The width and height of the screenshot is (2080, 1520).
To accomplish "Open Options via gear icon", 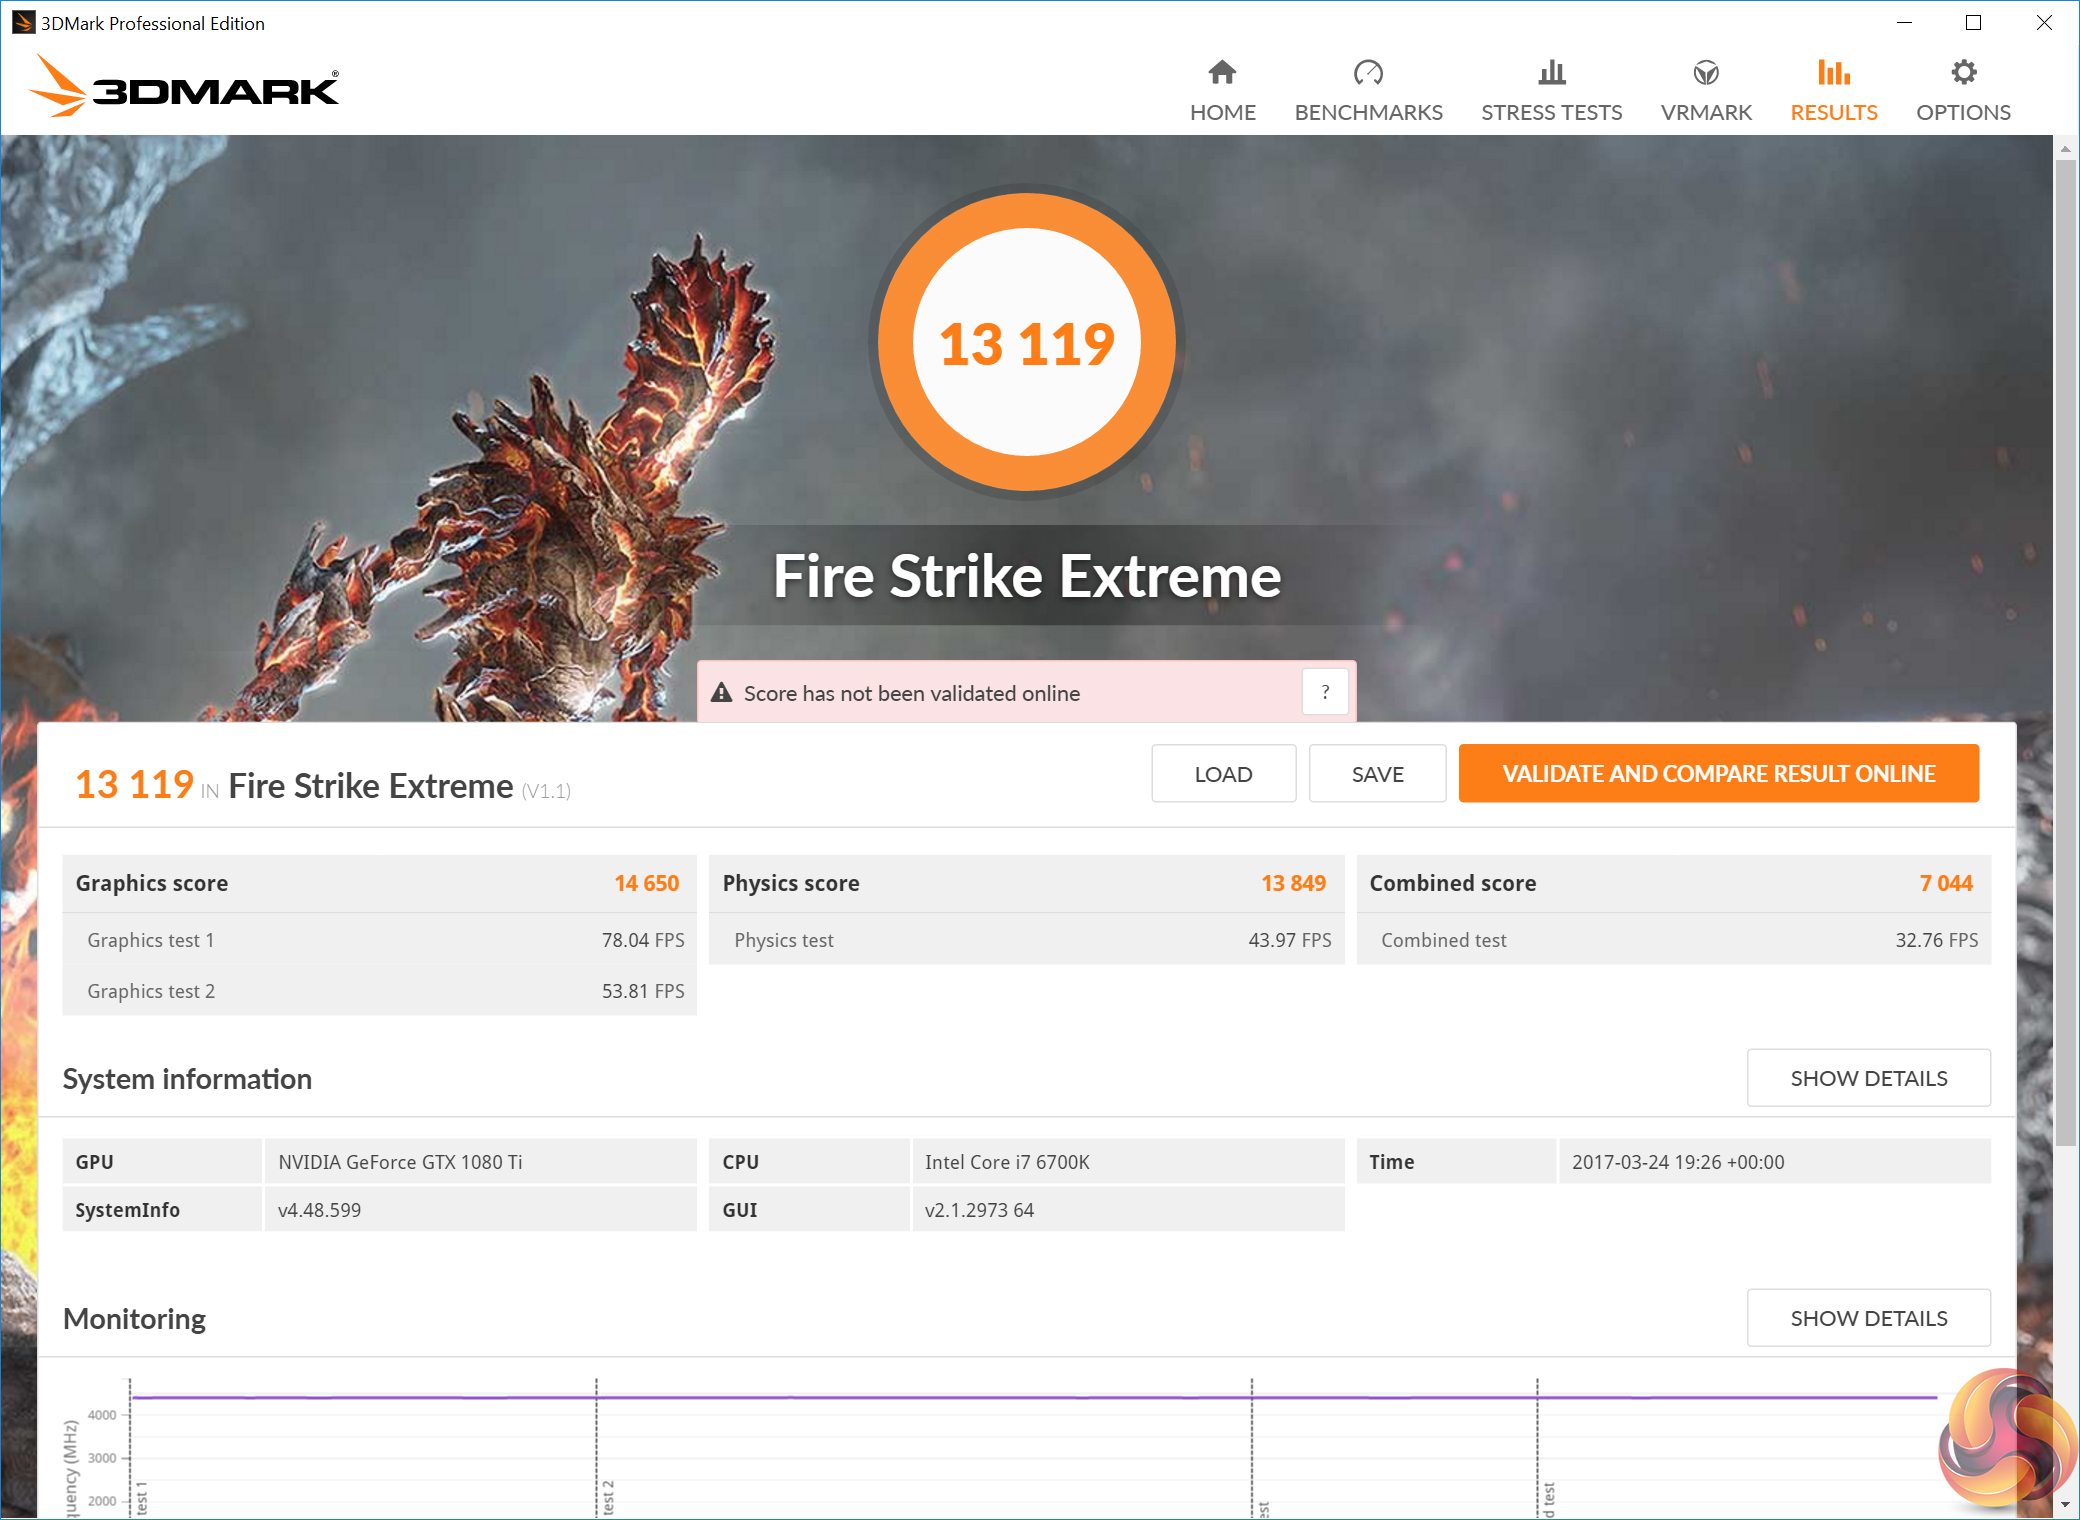I will 1963,73.
